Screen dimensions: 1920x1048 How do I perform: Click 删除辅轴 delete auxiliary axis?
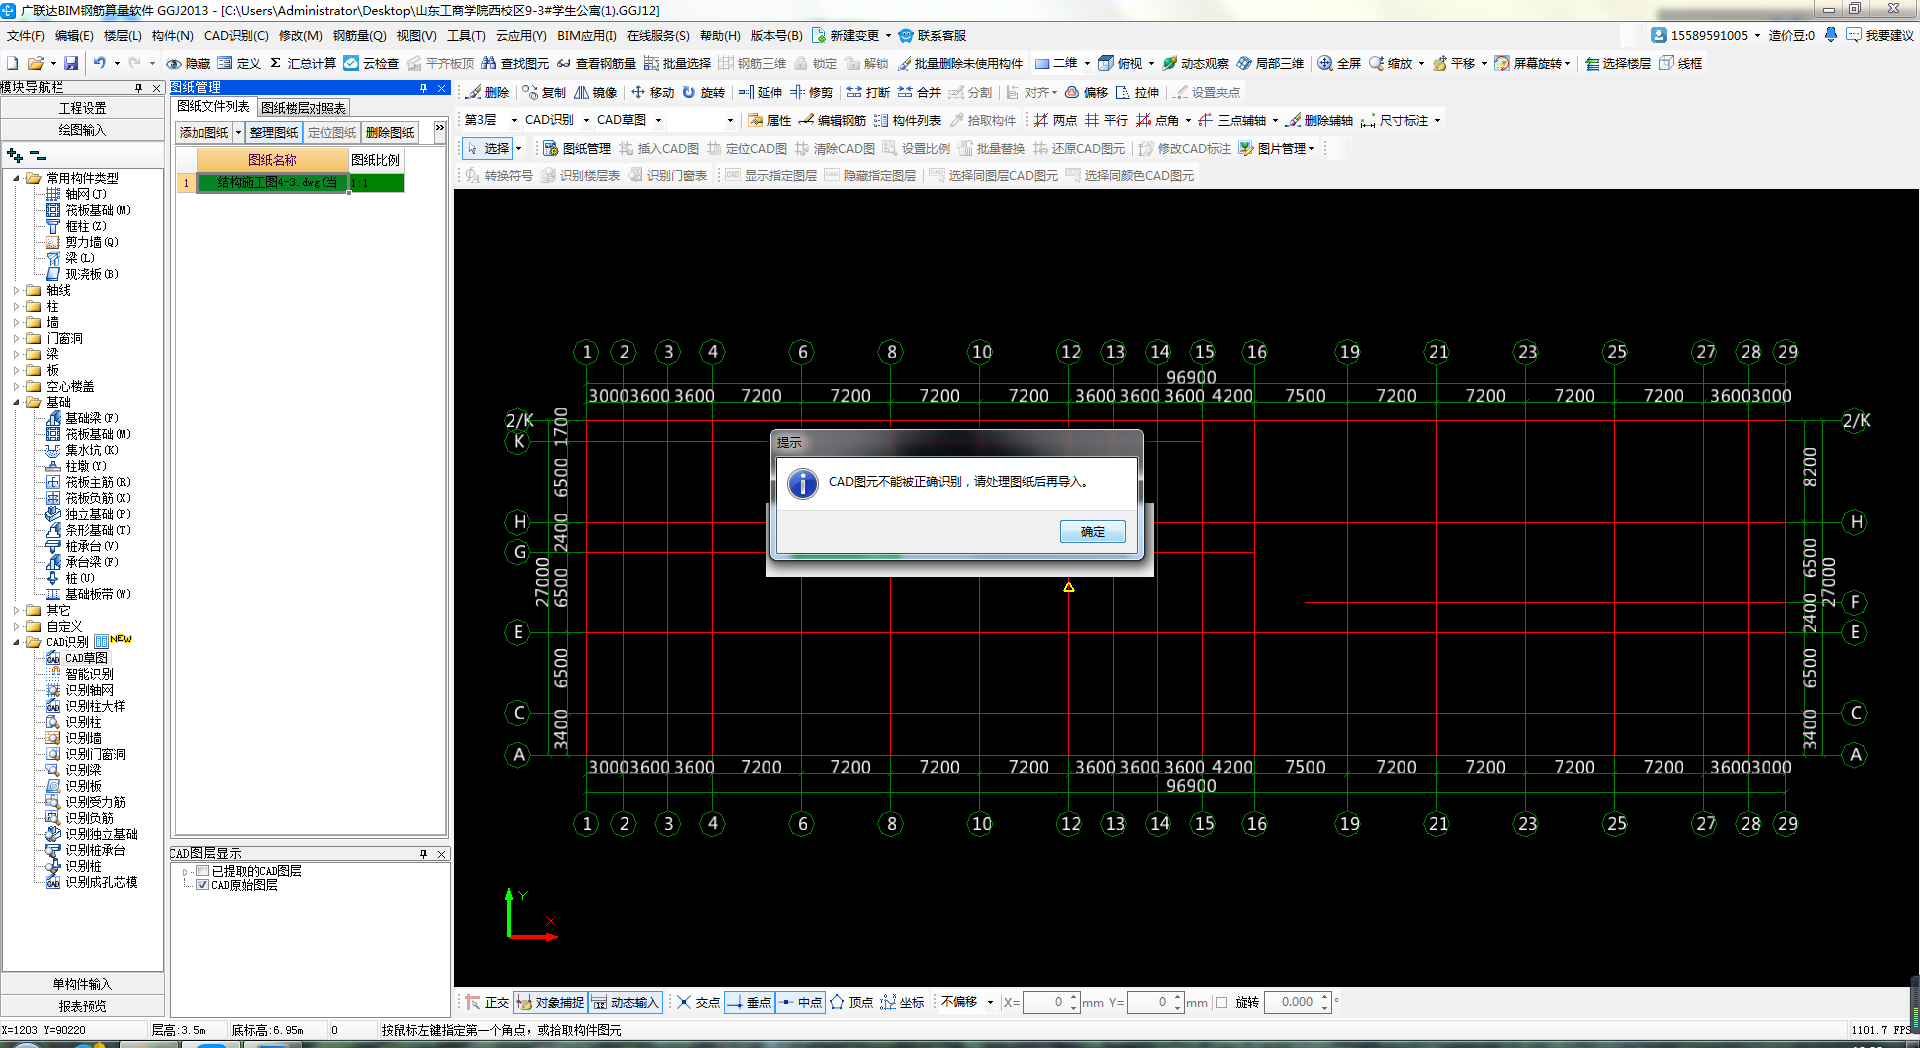click(1319, 120)
